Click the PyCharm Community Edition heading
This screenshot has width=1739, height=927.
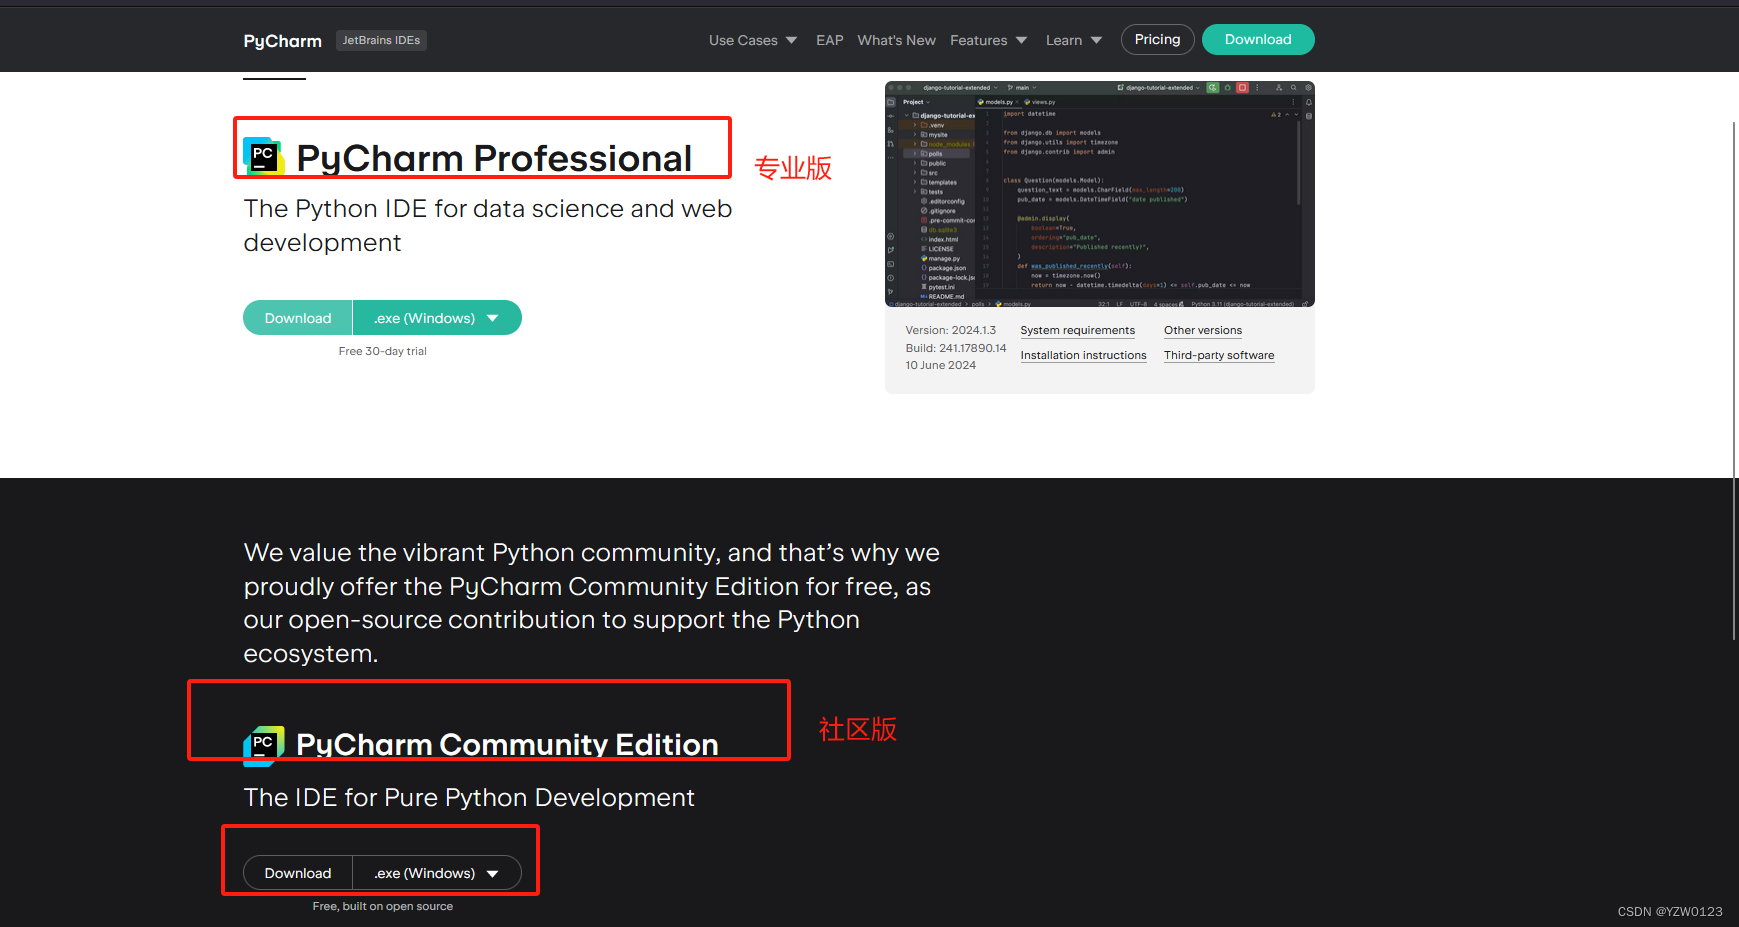click(x=507, y=745)
